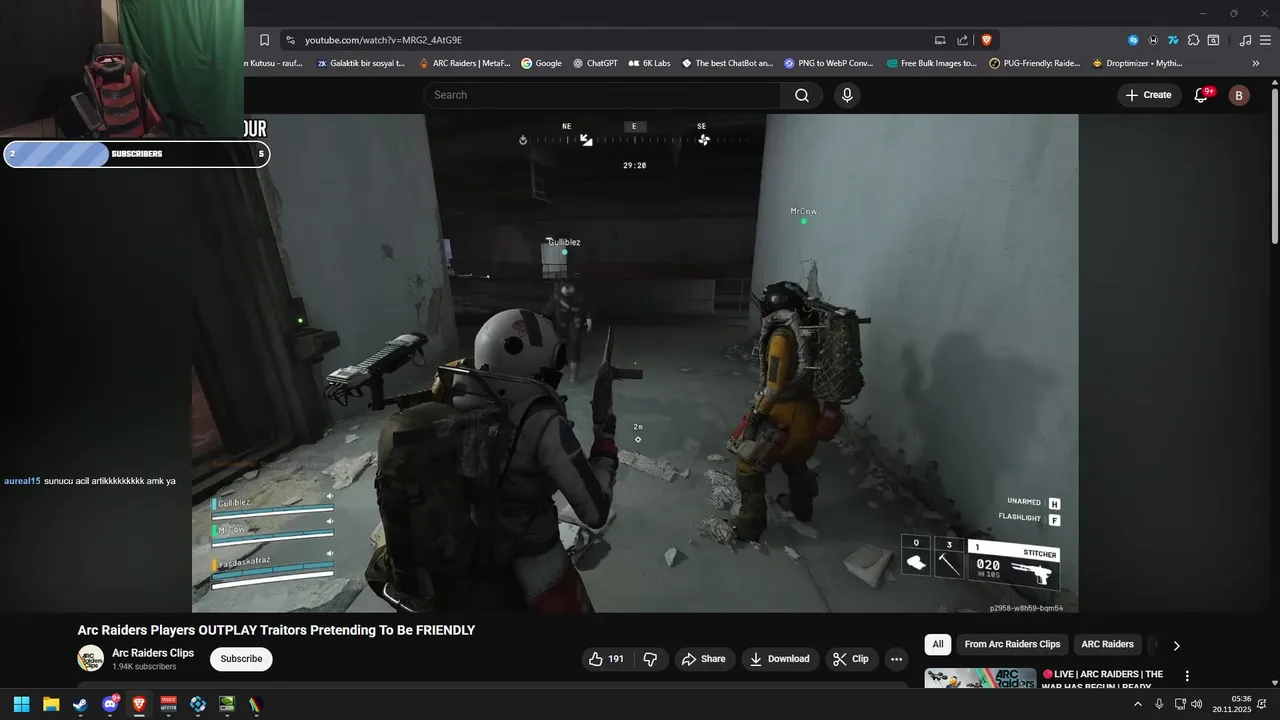1280x720 pixels.
Task: Dislike the video with thumbs down
Action: (x=650, y=659)
